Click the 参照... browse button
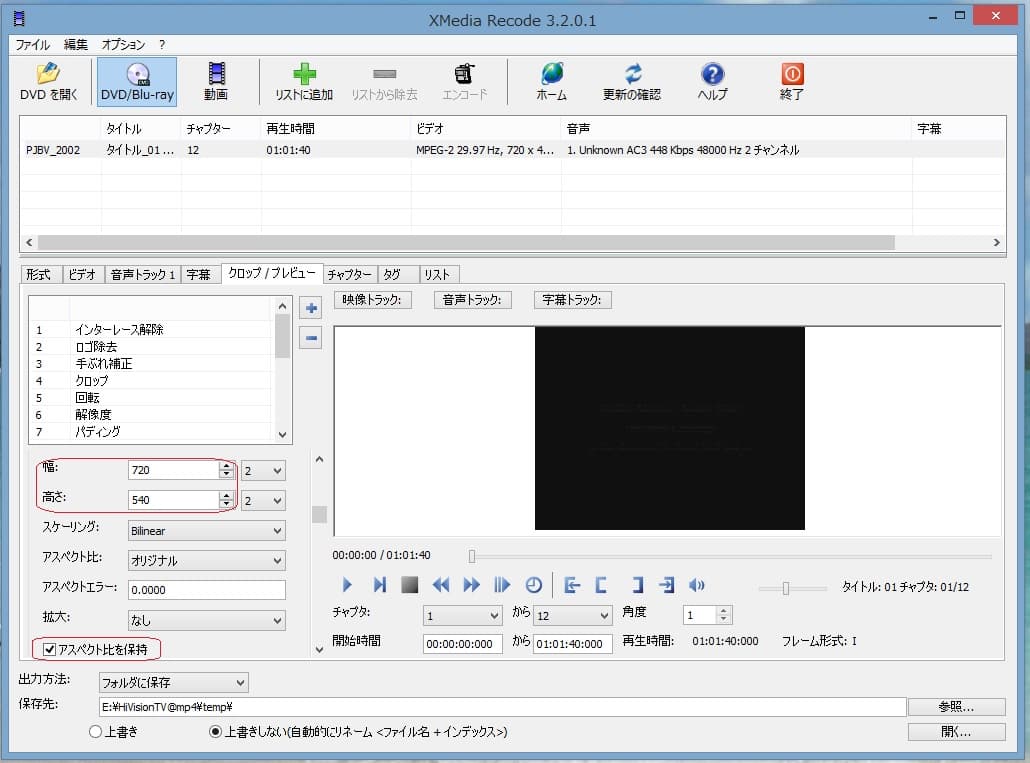The width and height of the screenshot is (1030, 763). coord(956,707)
